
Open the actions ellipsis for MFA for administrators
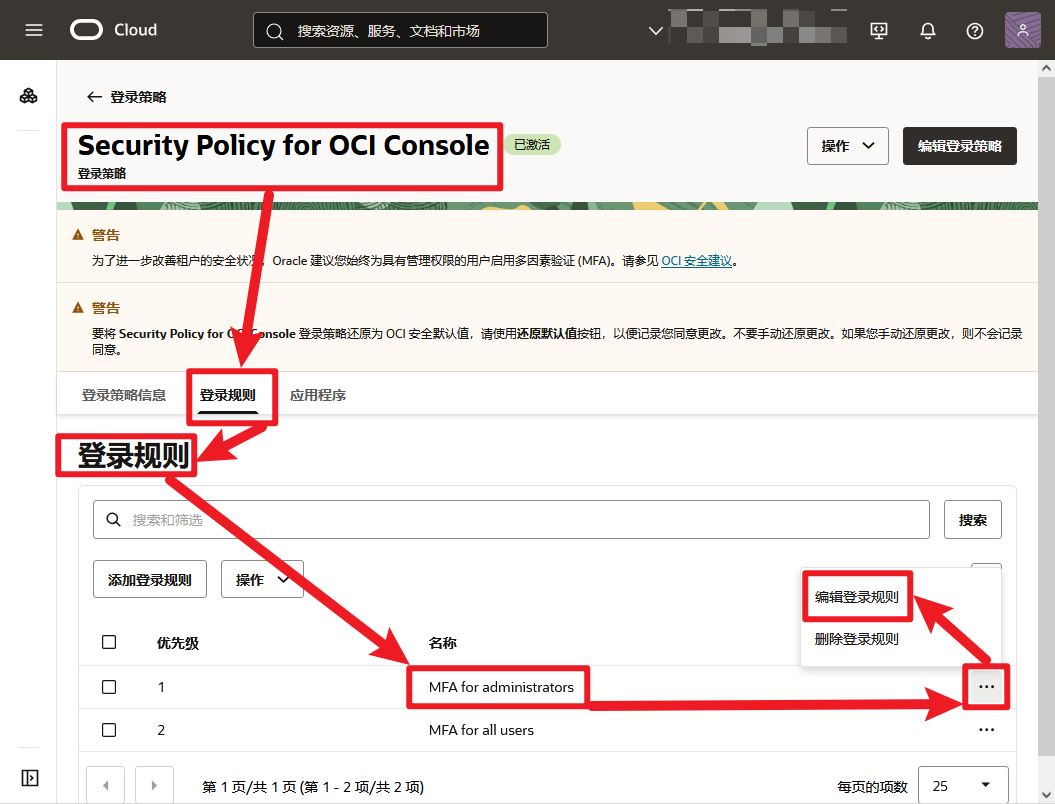986,687
